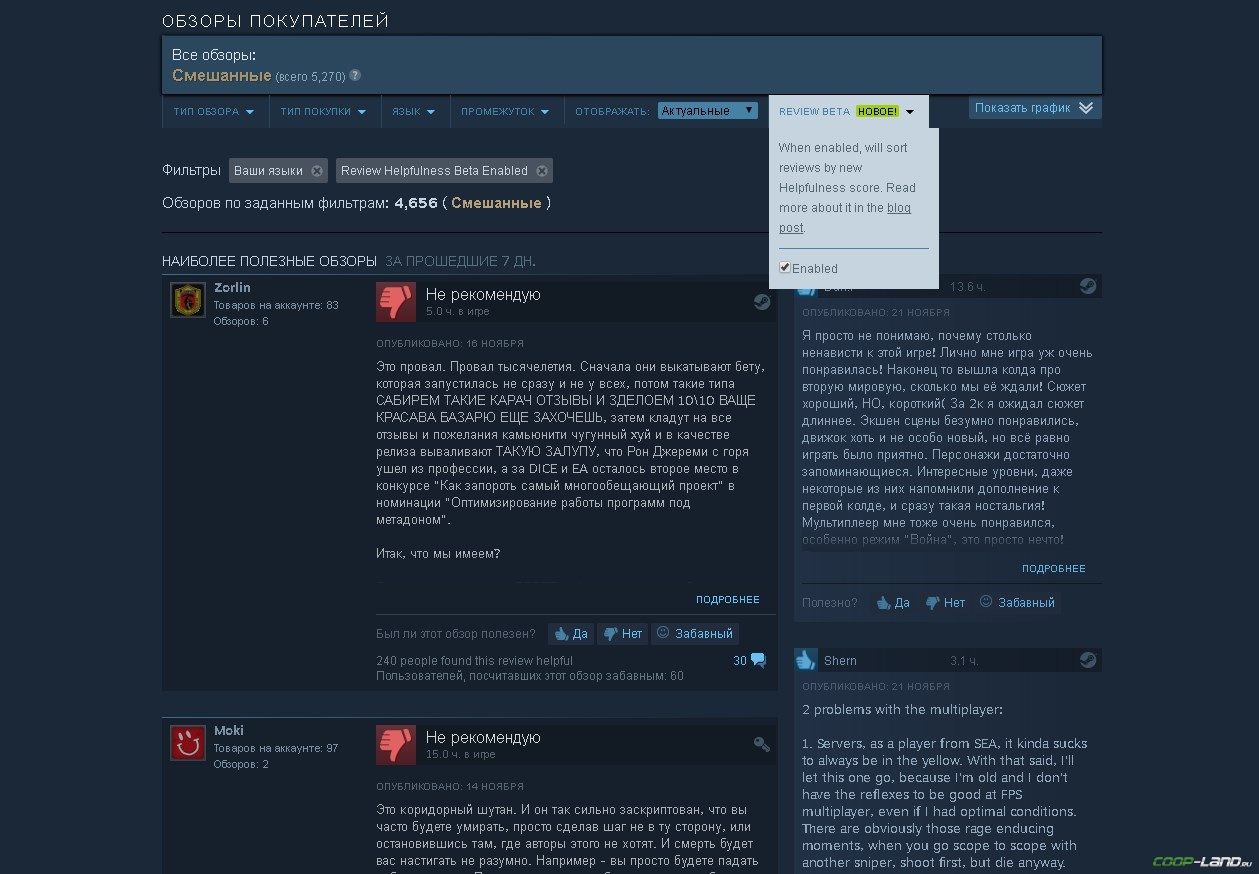Click thumbs-up icon on Shern's review
This screenshot has height=874, width=1259.
[806, 660]
